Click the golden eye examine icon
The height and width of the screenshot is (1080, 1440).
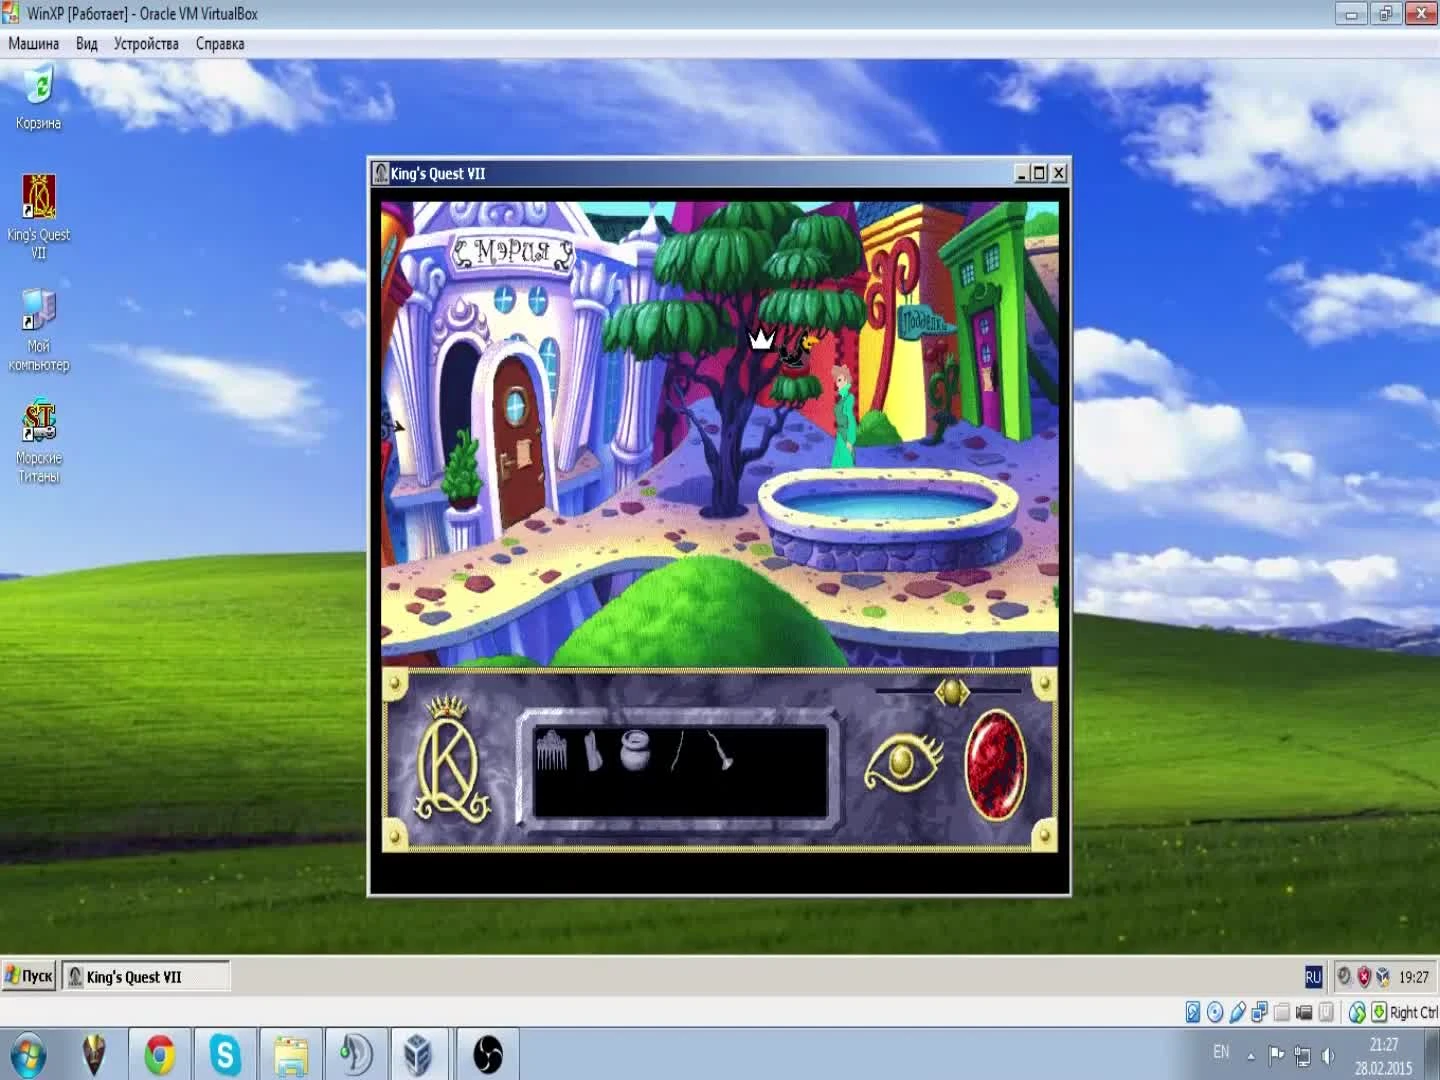(903, 763)
